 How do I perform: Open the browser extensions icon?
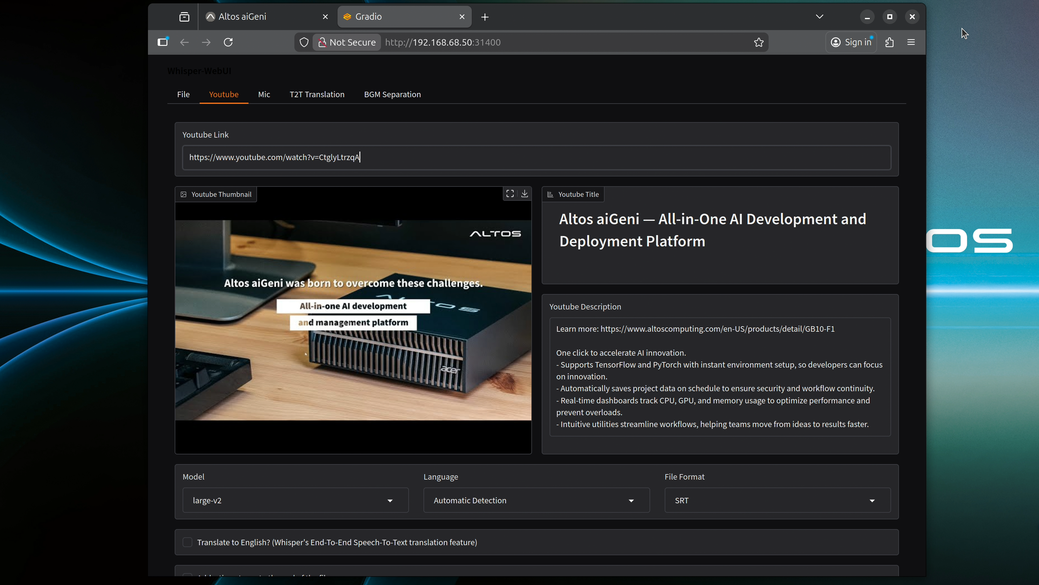[x=889, y=42]
